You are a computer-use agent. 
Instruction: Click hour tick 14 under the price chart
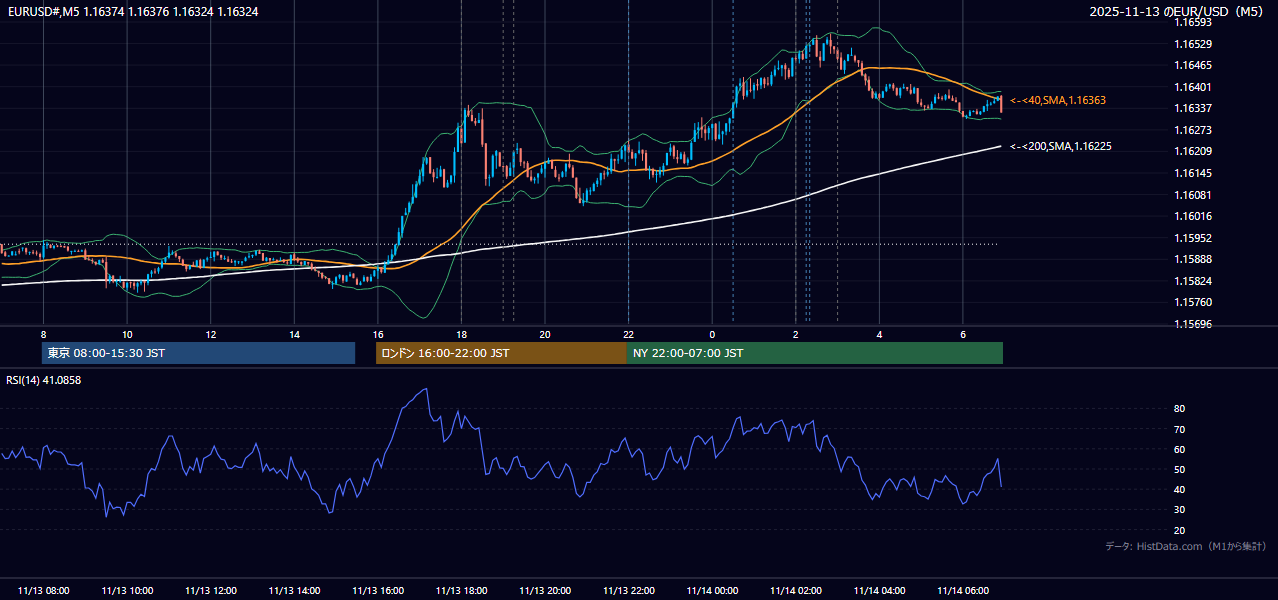pos(294,334)
